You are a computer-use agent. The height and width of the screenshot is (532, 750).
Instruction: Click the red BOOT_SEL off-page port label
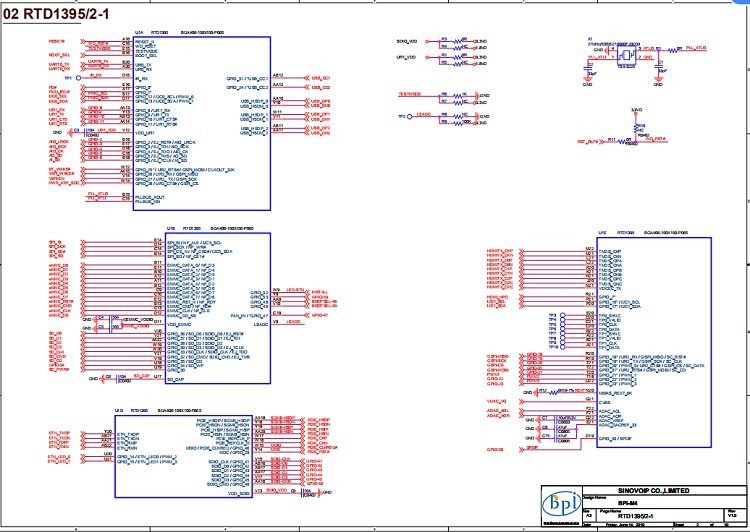(59, 55)
